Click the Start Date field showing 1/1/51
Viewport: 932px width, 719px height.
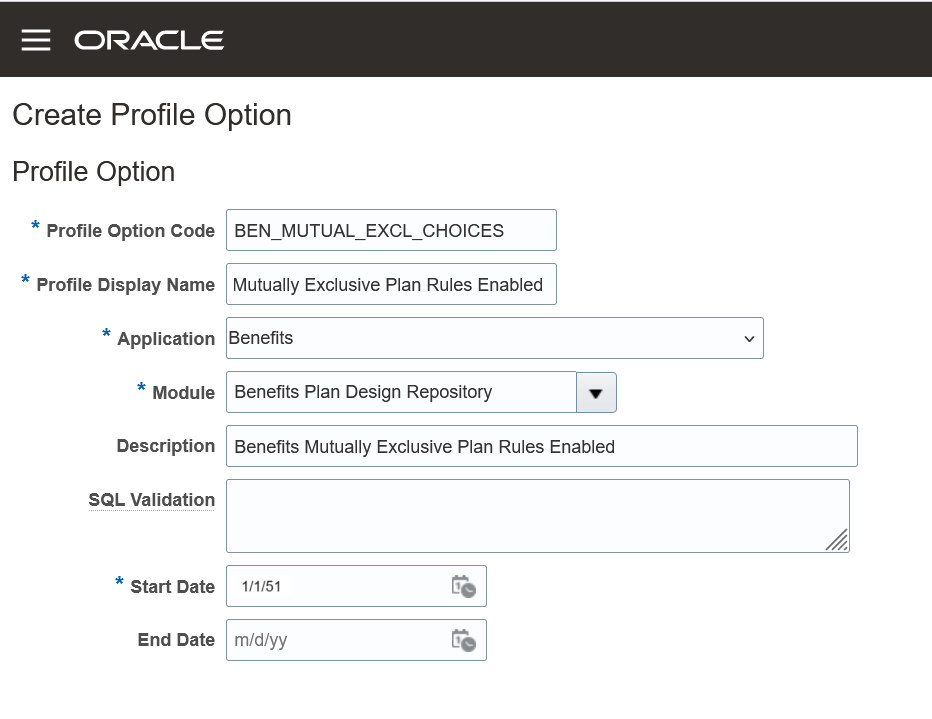pyautogui.click(x=336, y=587)
